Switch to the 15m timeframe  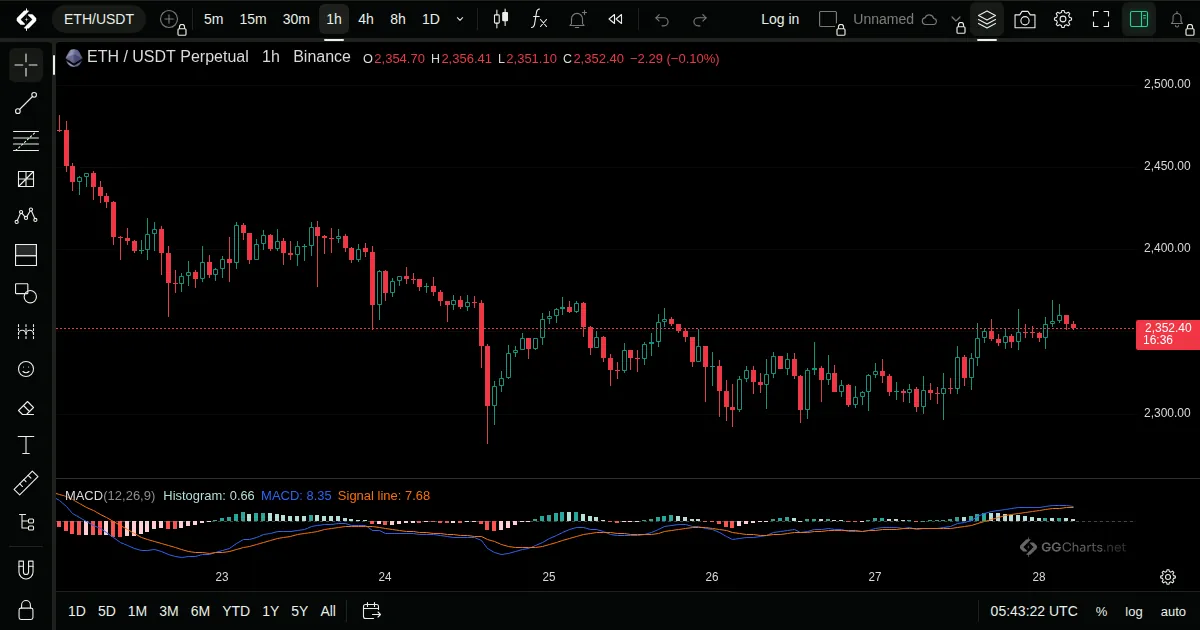click(x=253, y=19)
